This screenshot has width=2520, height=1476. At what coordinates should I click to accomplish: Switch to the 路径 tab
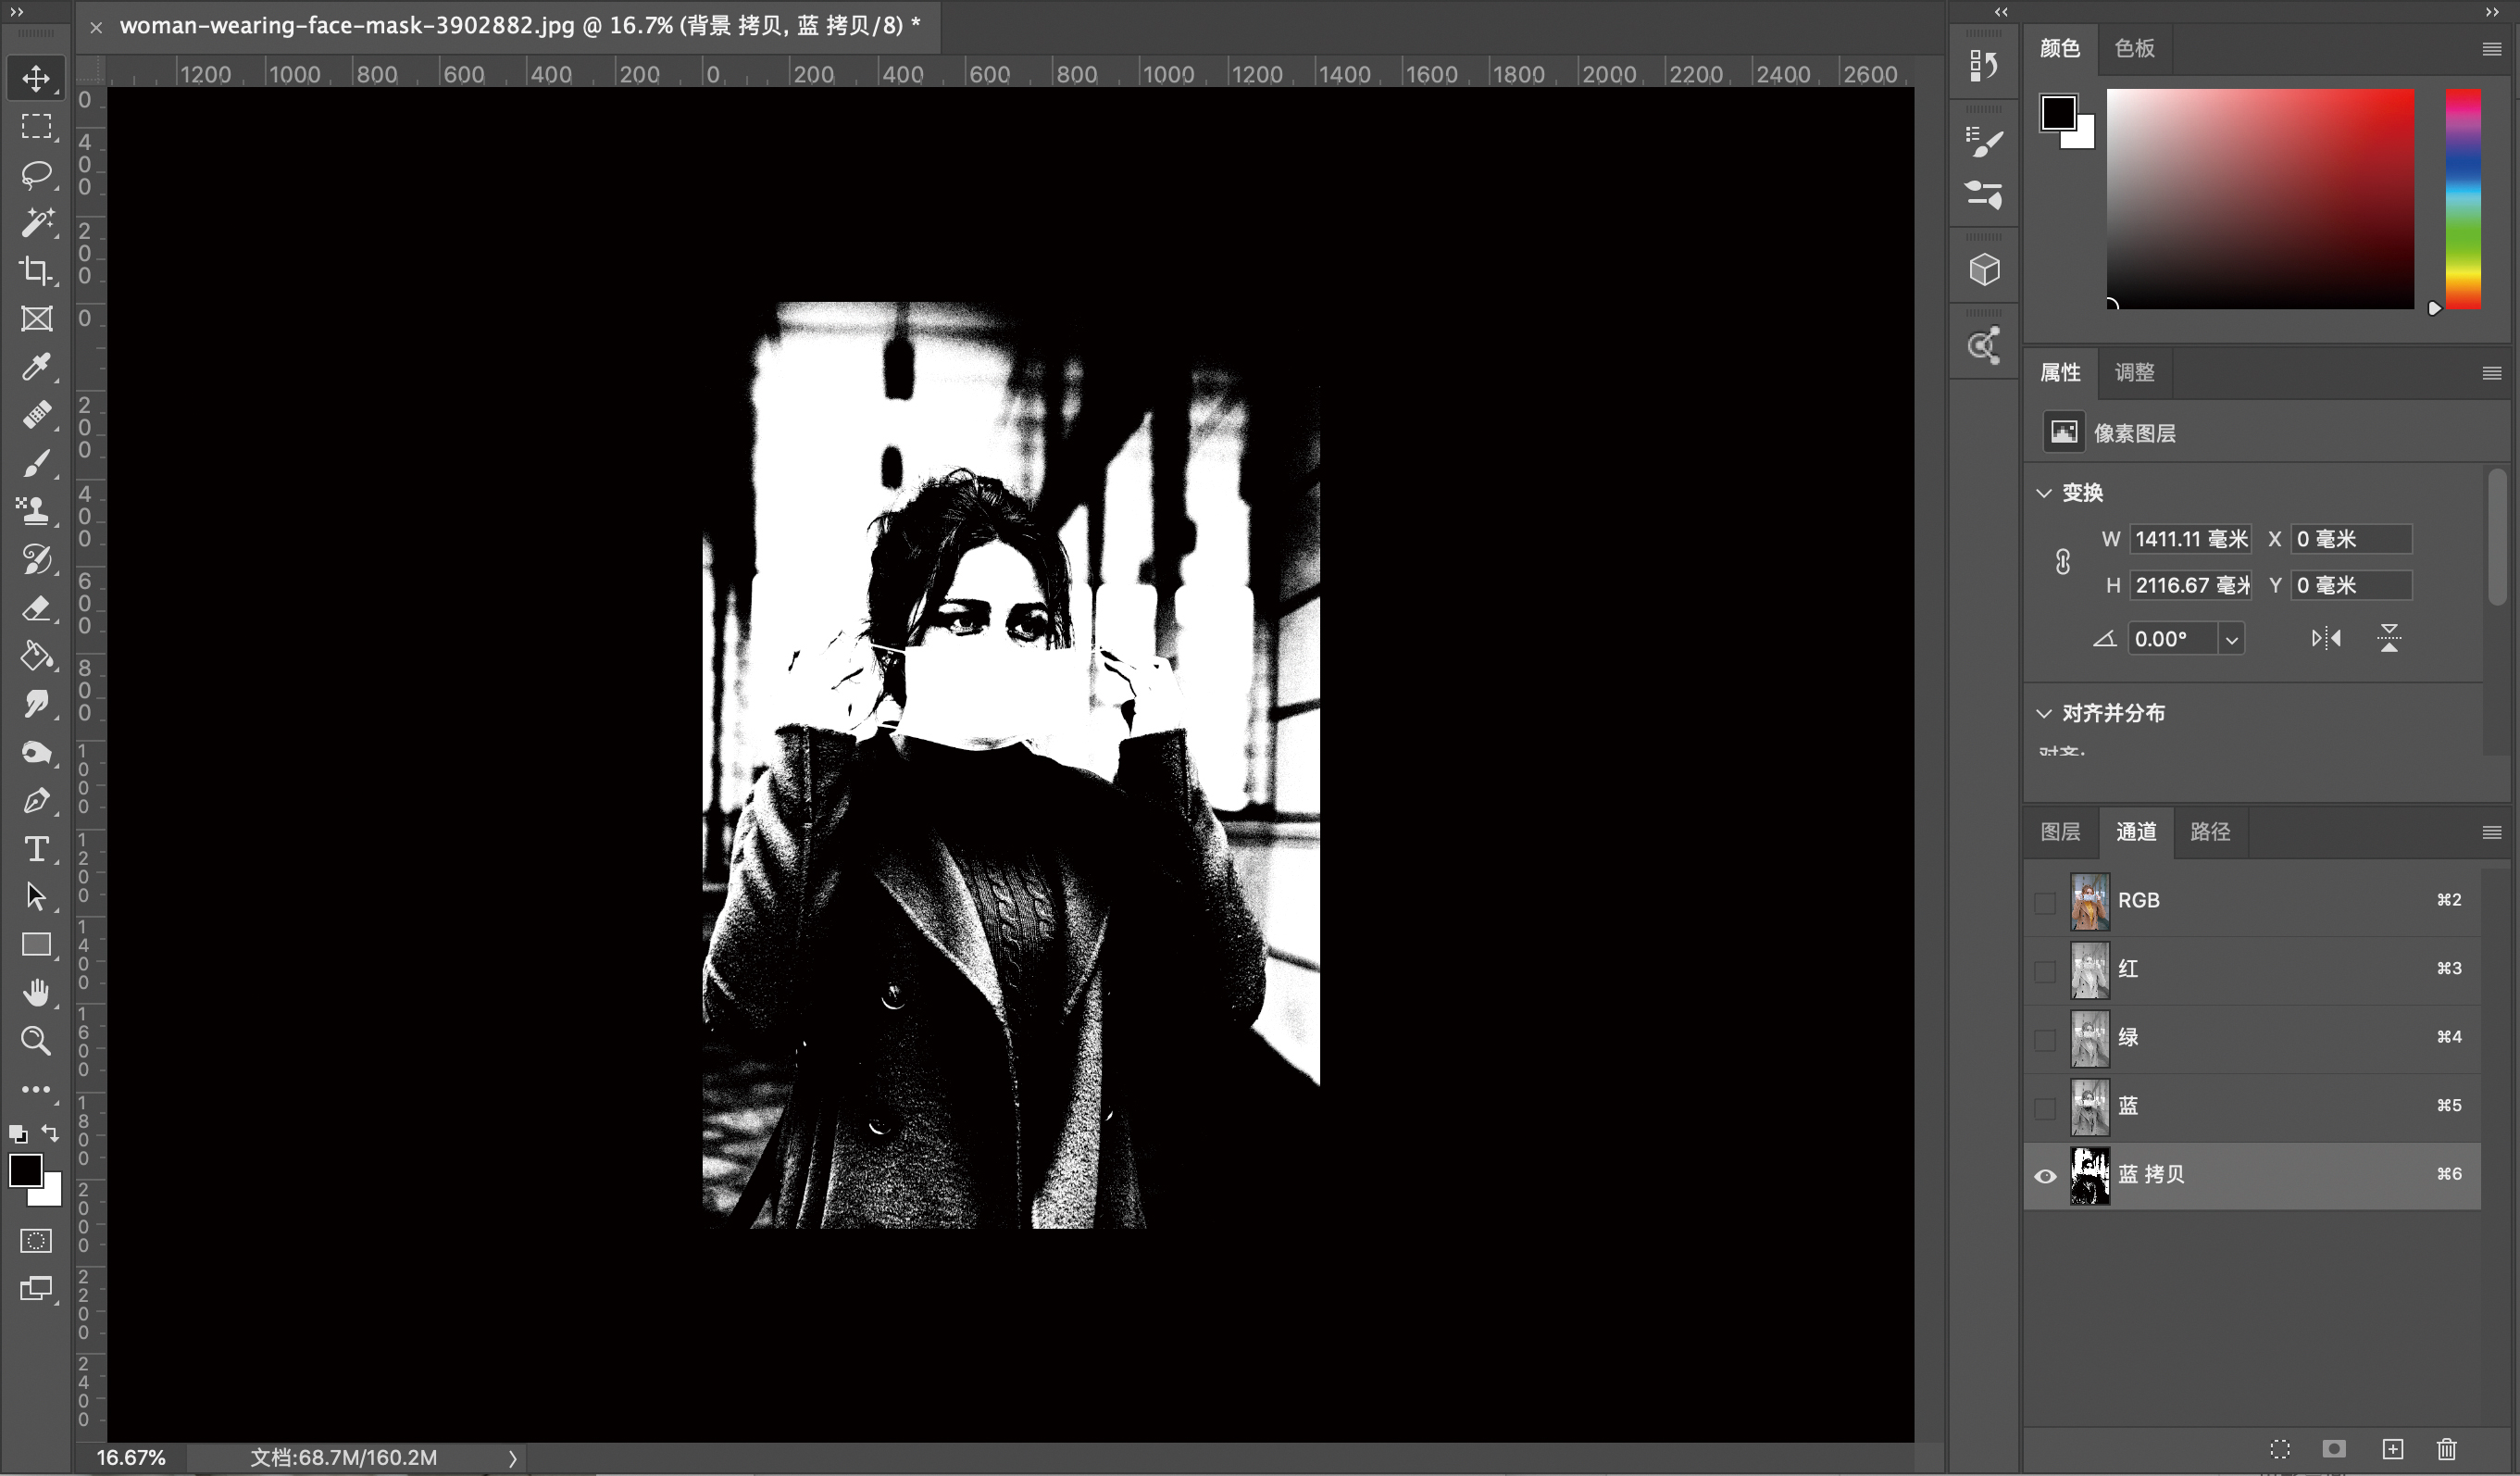[2210, 831]
